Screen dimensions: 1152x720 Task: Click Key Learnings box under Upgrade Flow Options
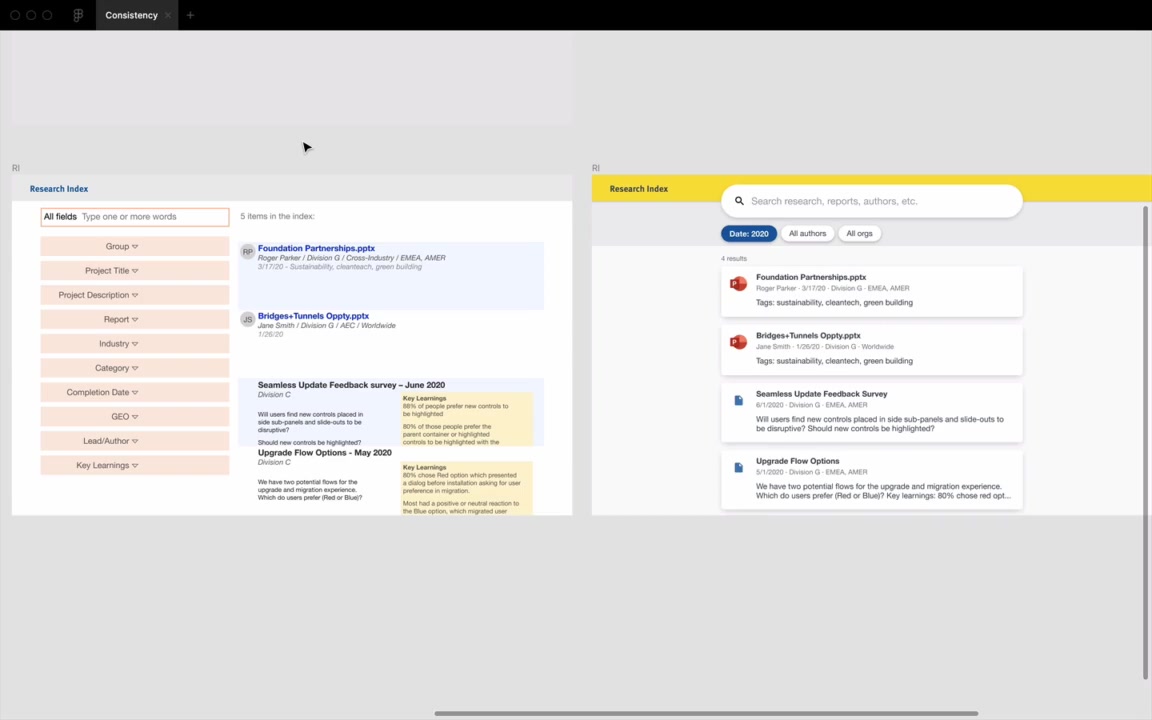(x=467, y=489)
